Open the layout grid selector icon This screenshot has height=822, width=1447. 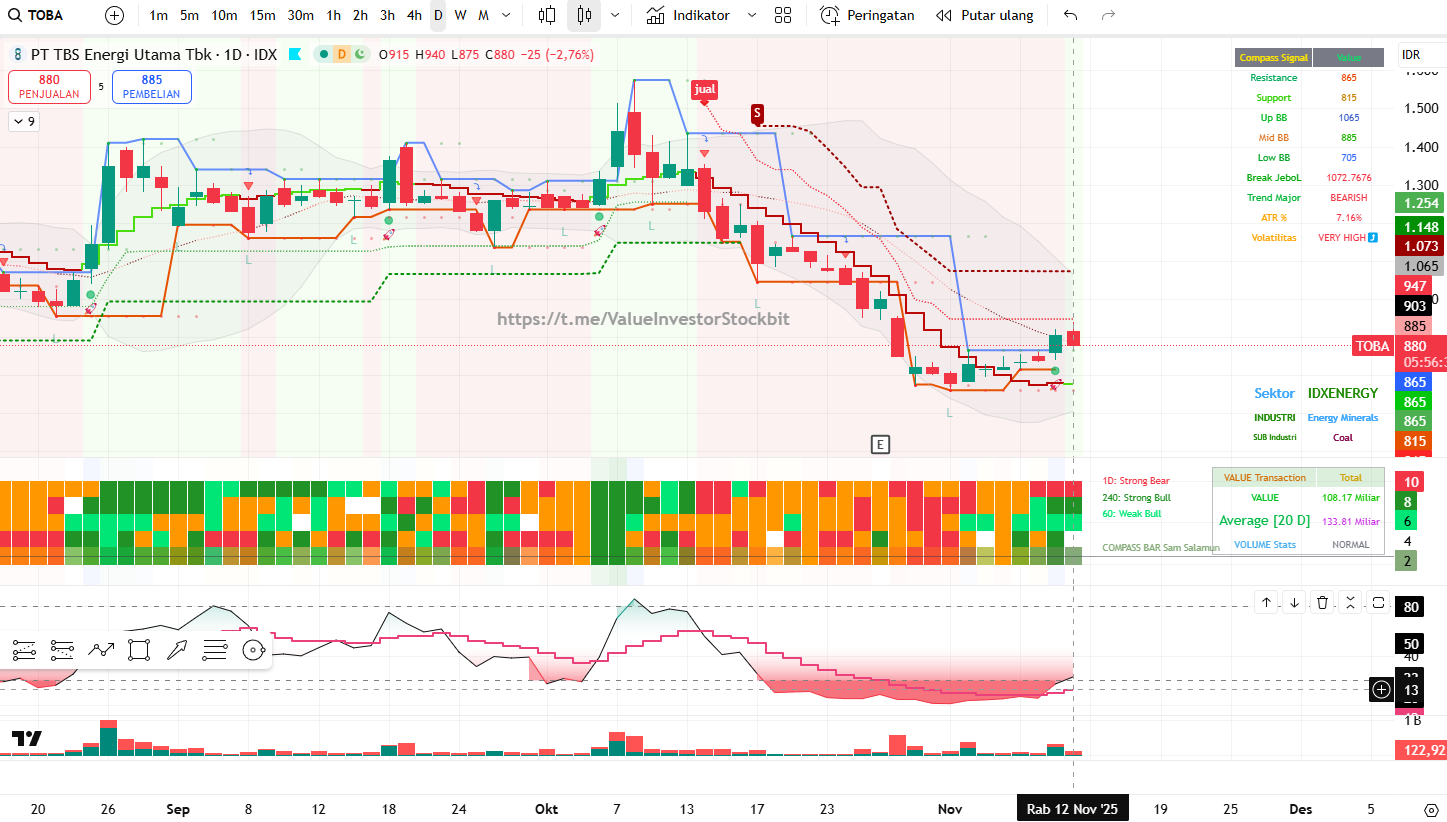pos(783,15)
